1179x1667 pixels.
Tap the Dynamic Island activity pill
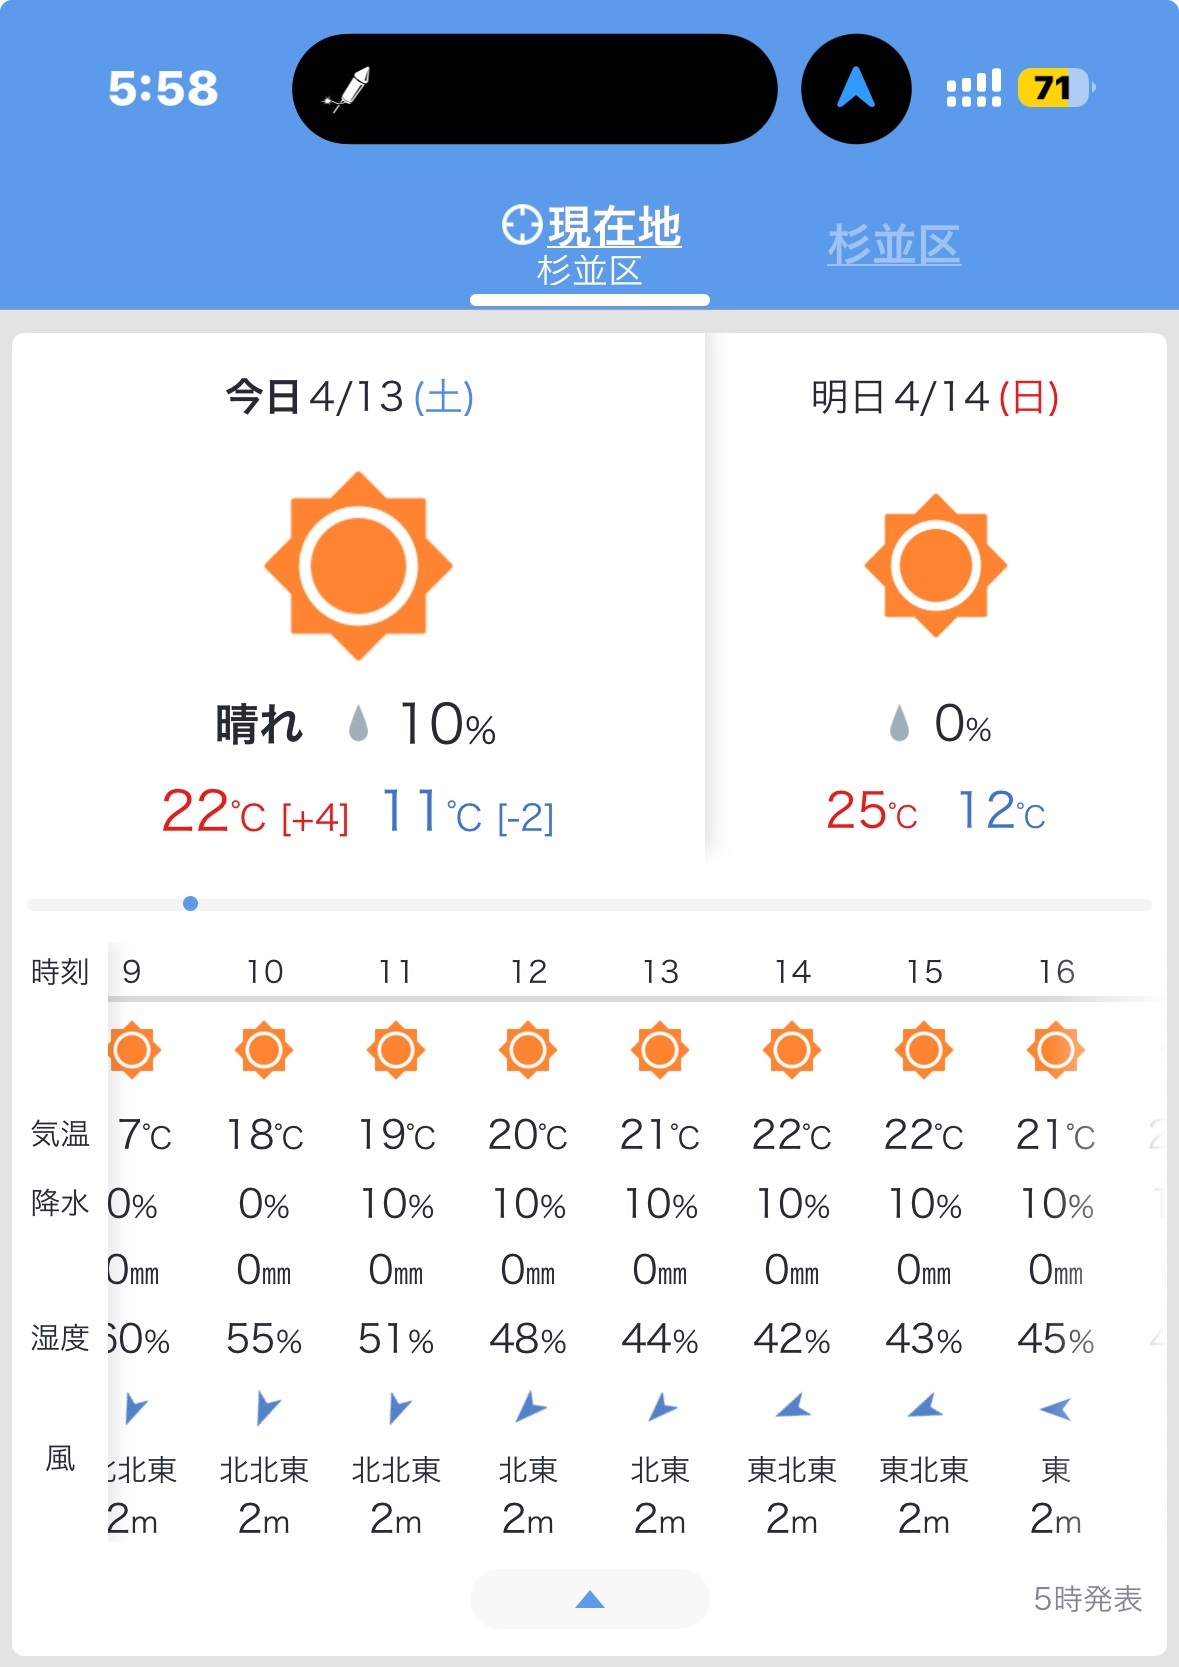tap(535, 89)
